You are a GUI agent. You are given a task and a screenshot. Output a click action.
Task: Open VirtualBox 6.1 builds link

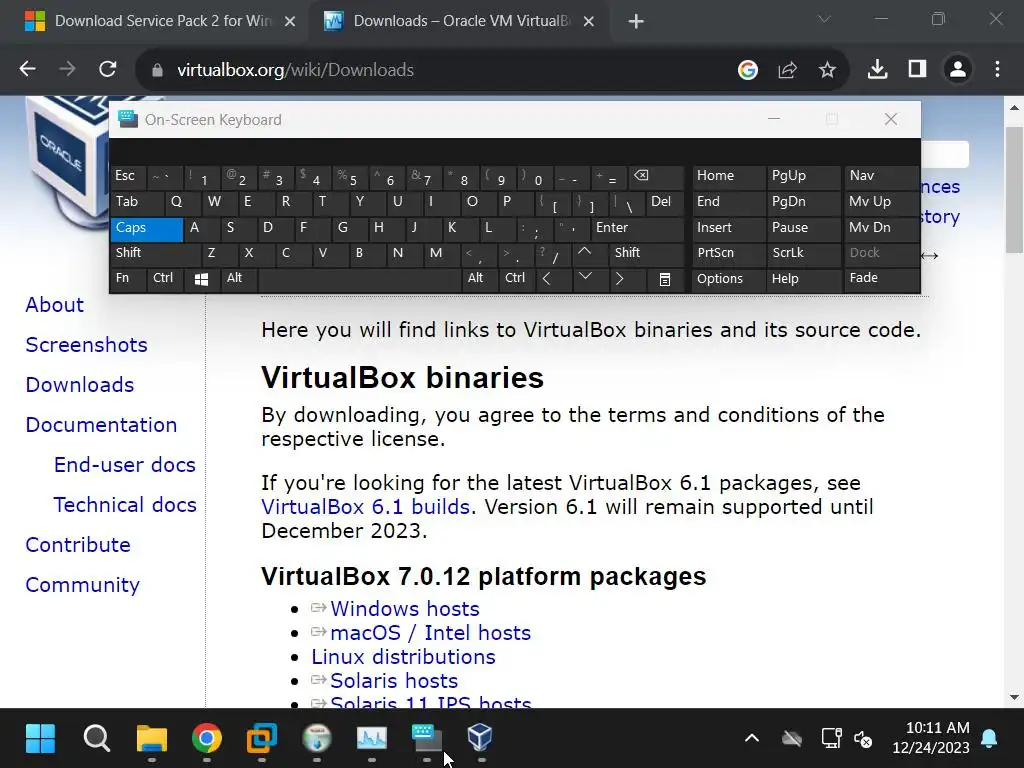pos(366,507)
